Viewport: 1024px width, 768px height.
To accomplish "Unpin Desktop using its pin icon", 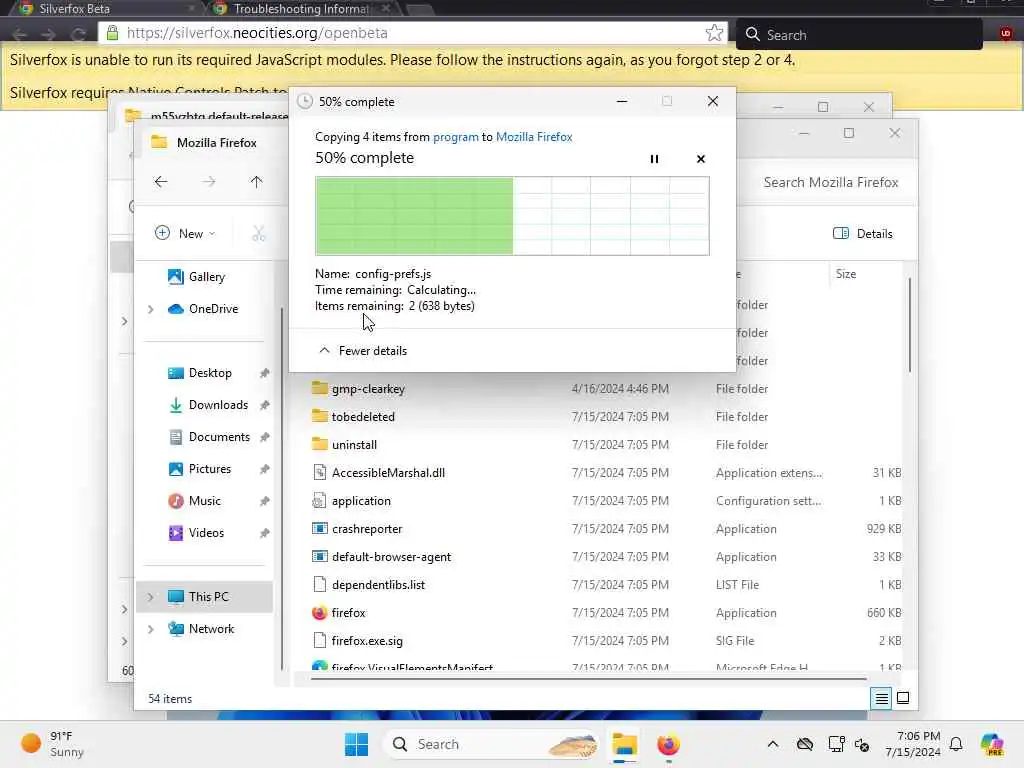I will tap(264, 373).
